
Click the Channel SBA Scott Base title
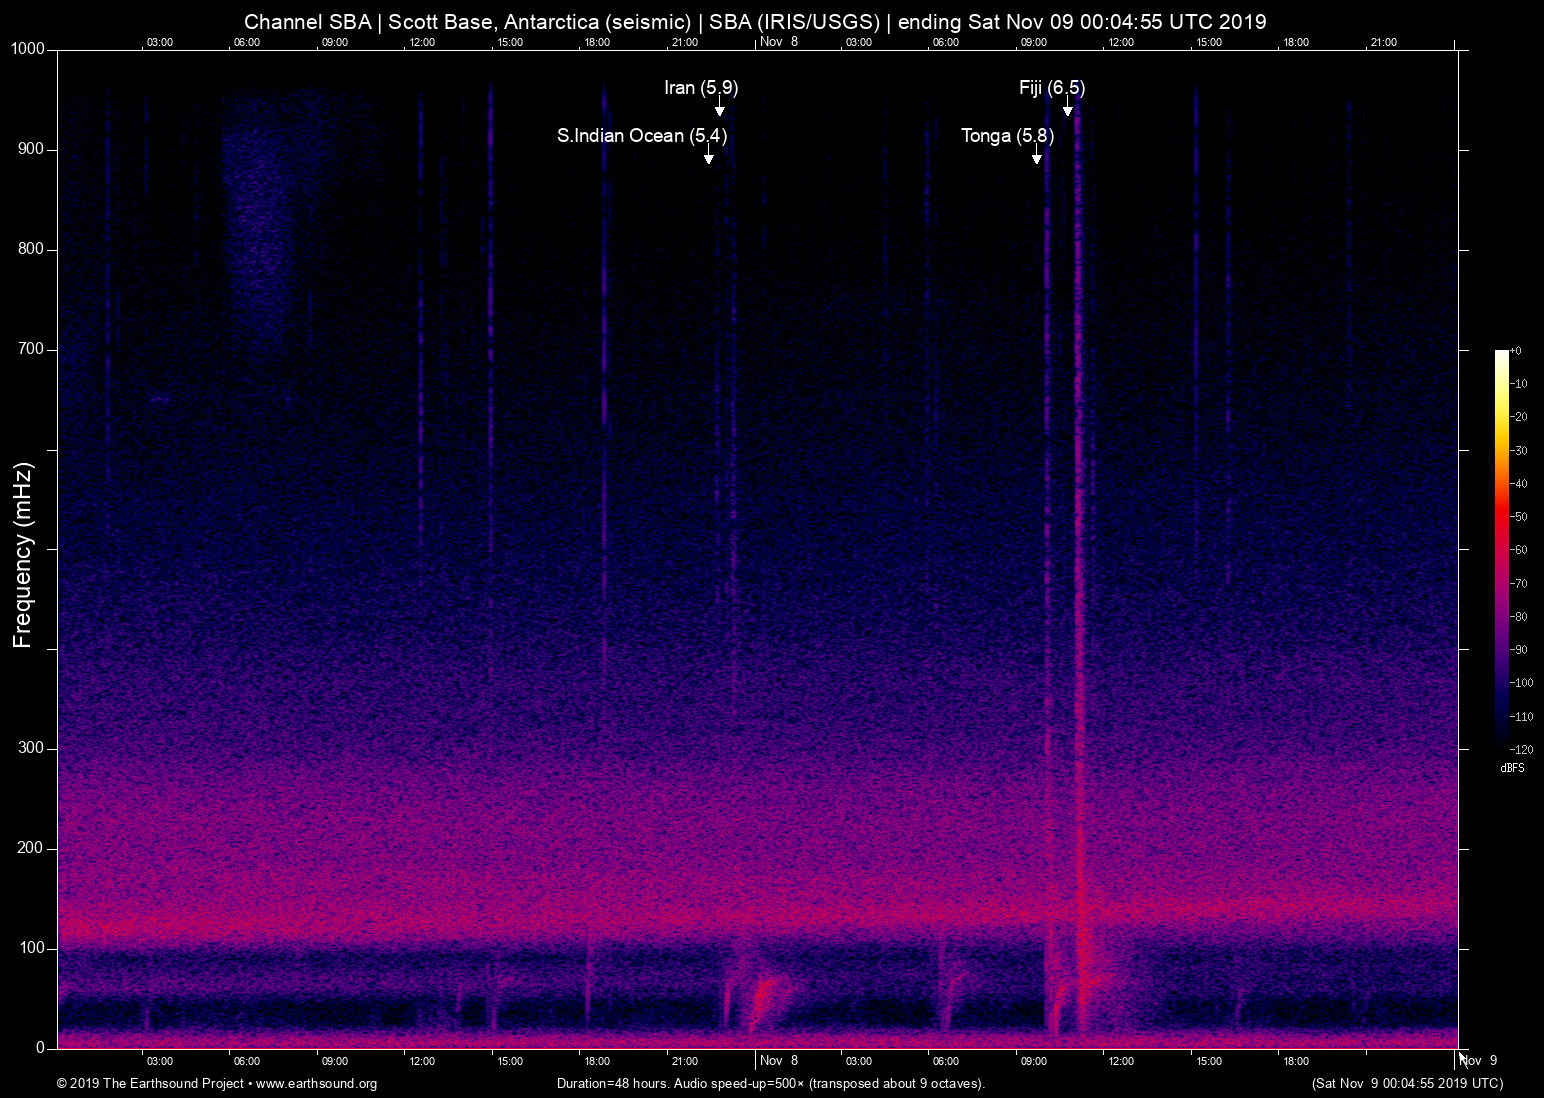[755, 22]
